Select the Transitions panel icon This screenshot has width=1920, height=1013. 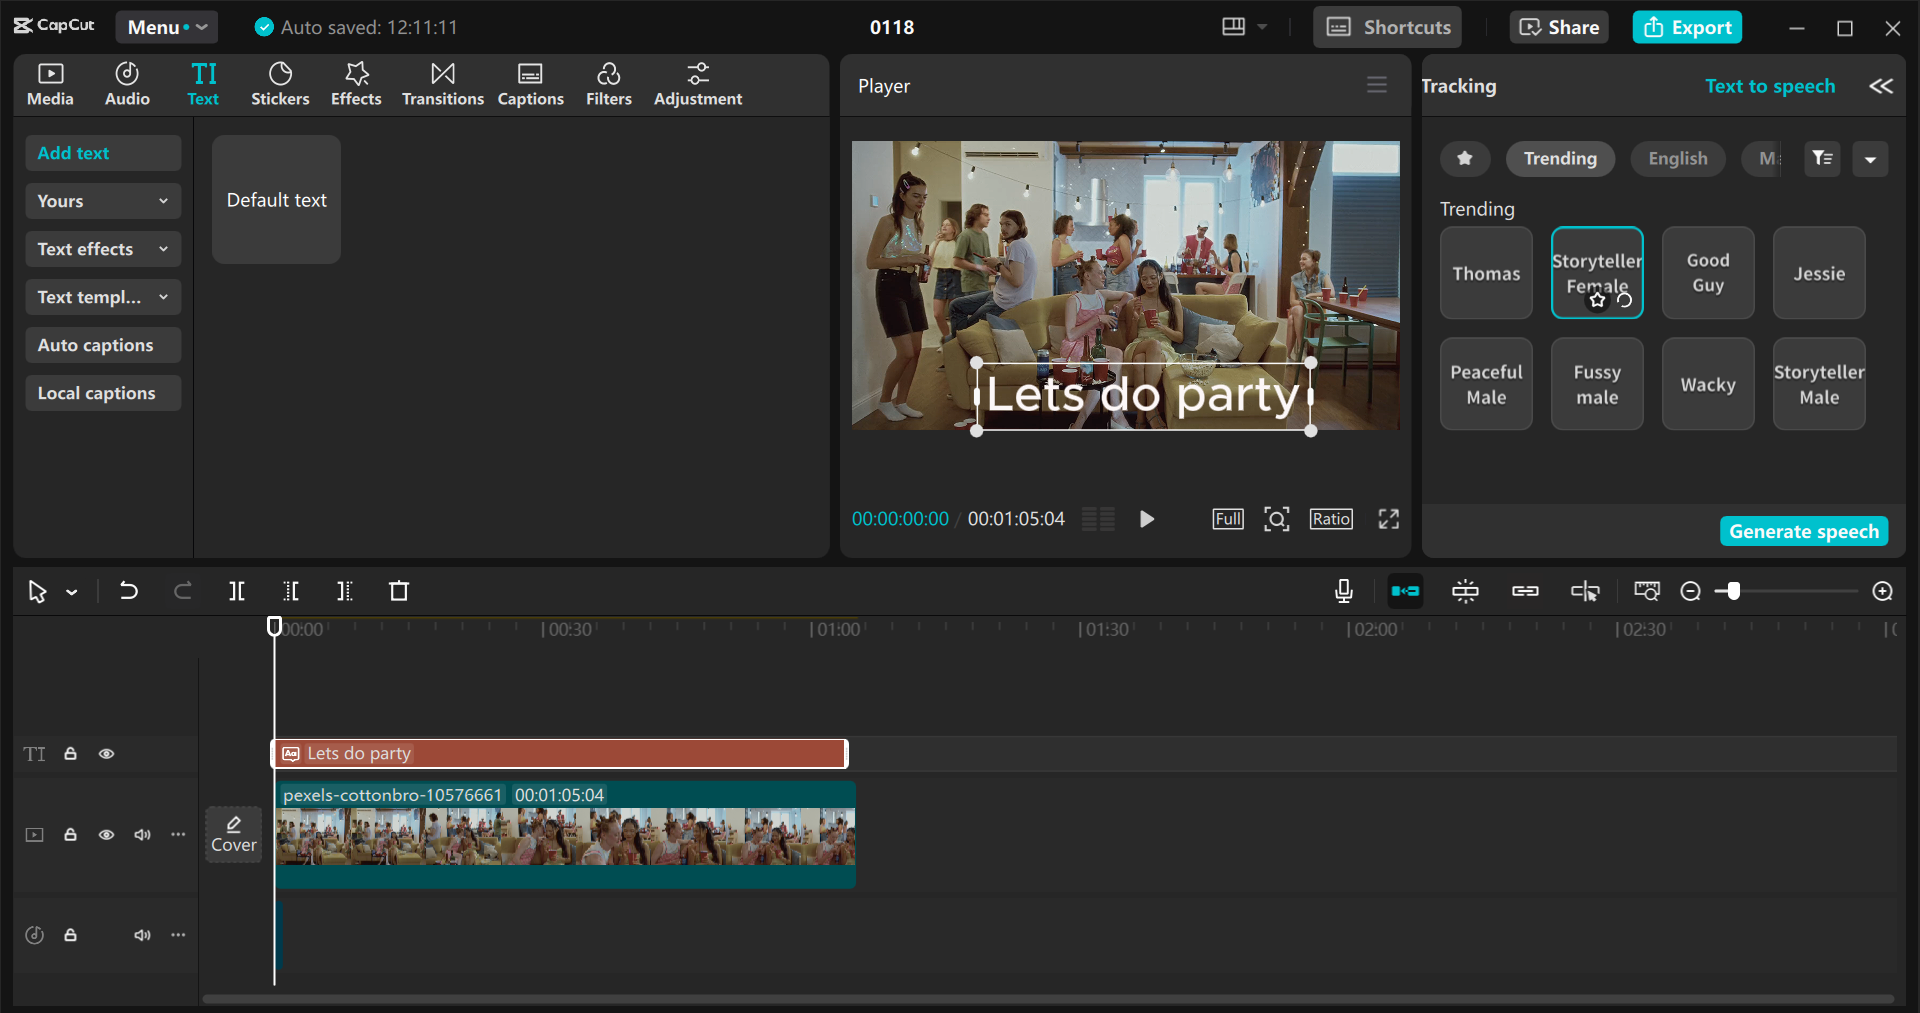coord(442,84)
